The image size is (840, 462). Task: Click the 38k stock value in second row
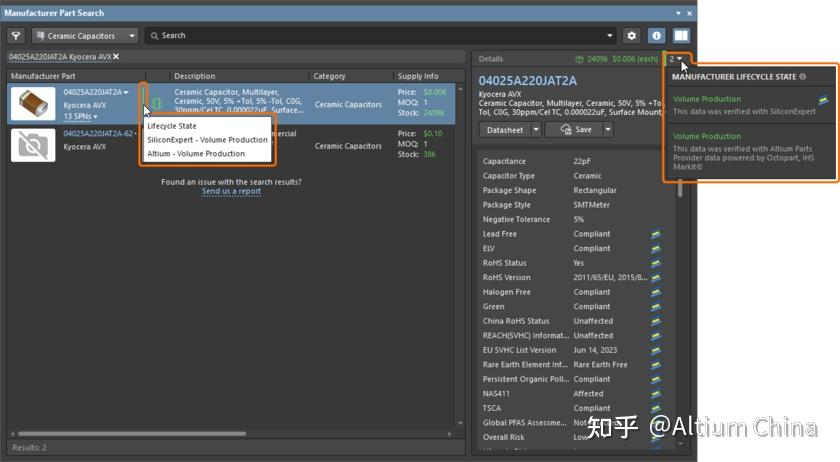click(x=430, y=154)
